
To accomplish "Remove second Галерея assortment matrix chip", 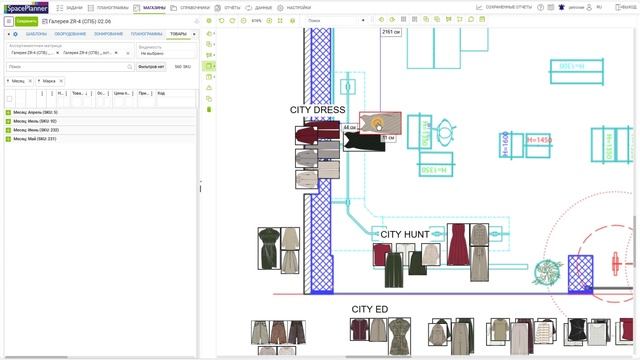I will (x=116, y=53).
